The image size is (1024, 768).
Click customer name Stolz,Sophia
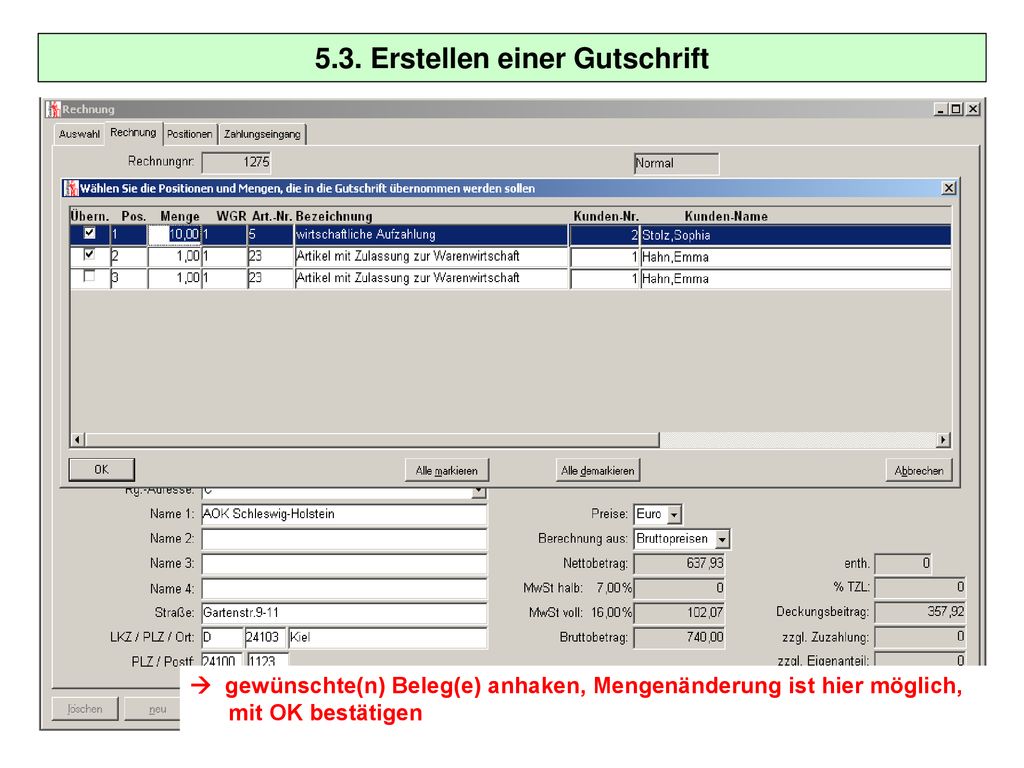coord(676,235)
